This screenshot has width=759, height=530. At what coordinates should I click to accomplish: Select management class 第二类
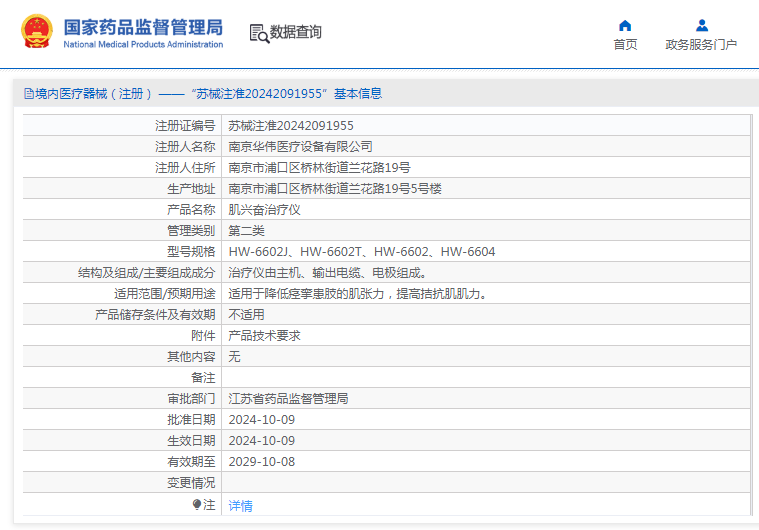click(246, 231)
